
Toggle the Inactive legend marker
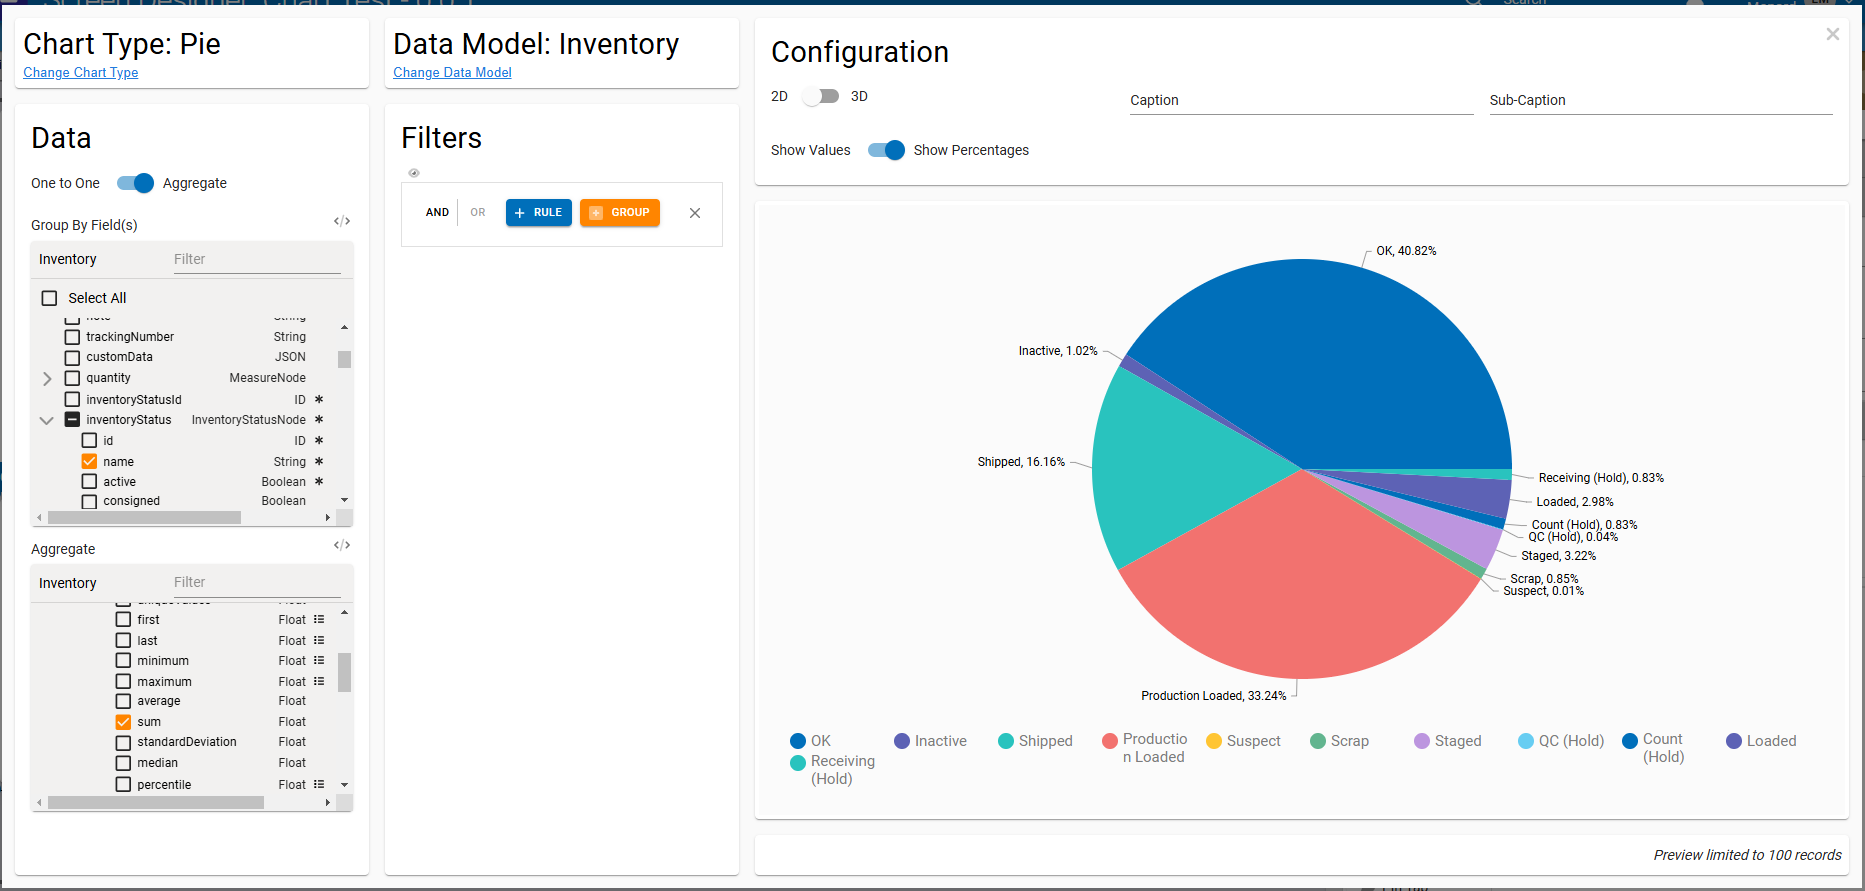click(902, 741)
